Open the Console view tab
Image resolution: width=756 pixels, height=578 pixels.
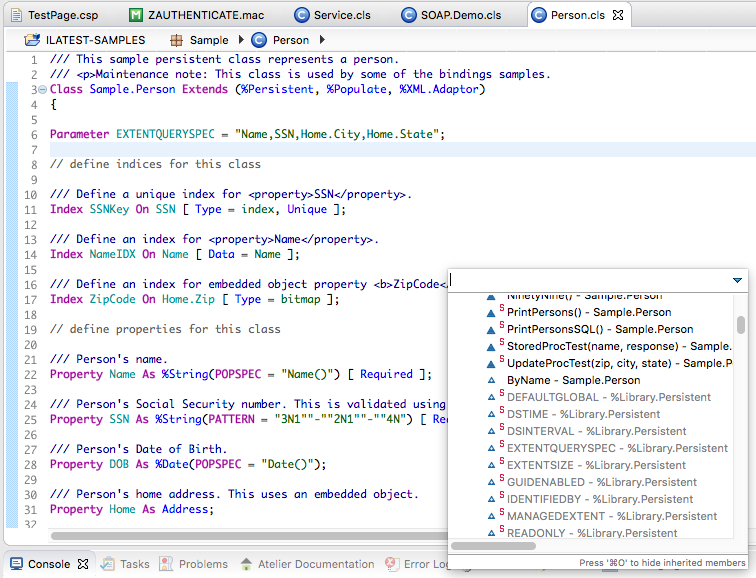(49, 564)
